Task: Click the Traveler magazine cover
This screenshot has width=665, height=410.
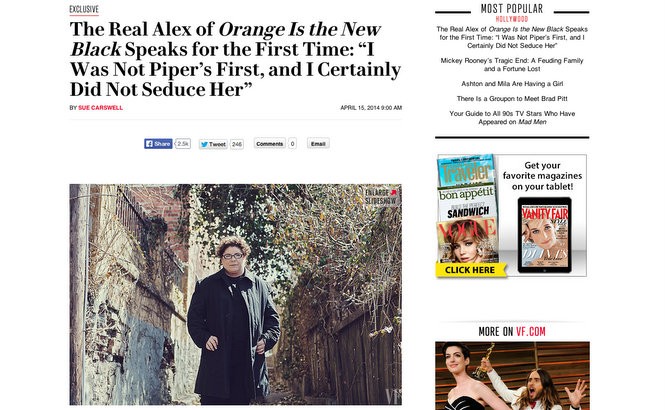Action: coord(466,171)
